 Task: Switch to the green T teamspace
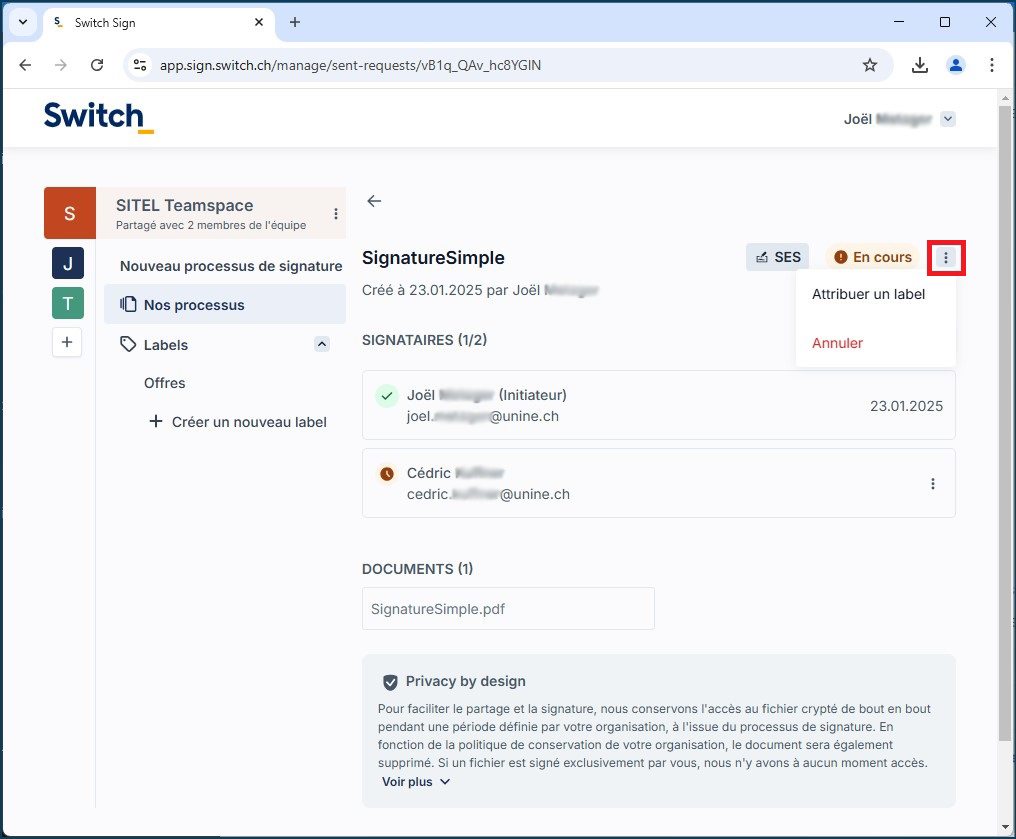pos(68,303)
